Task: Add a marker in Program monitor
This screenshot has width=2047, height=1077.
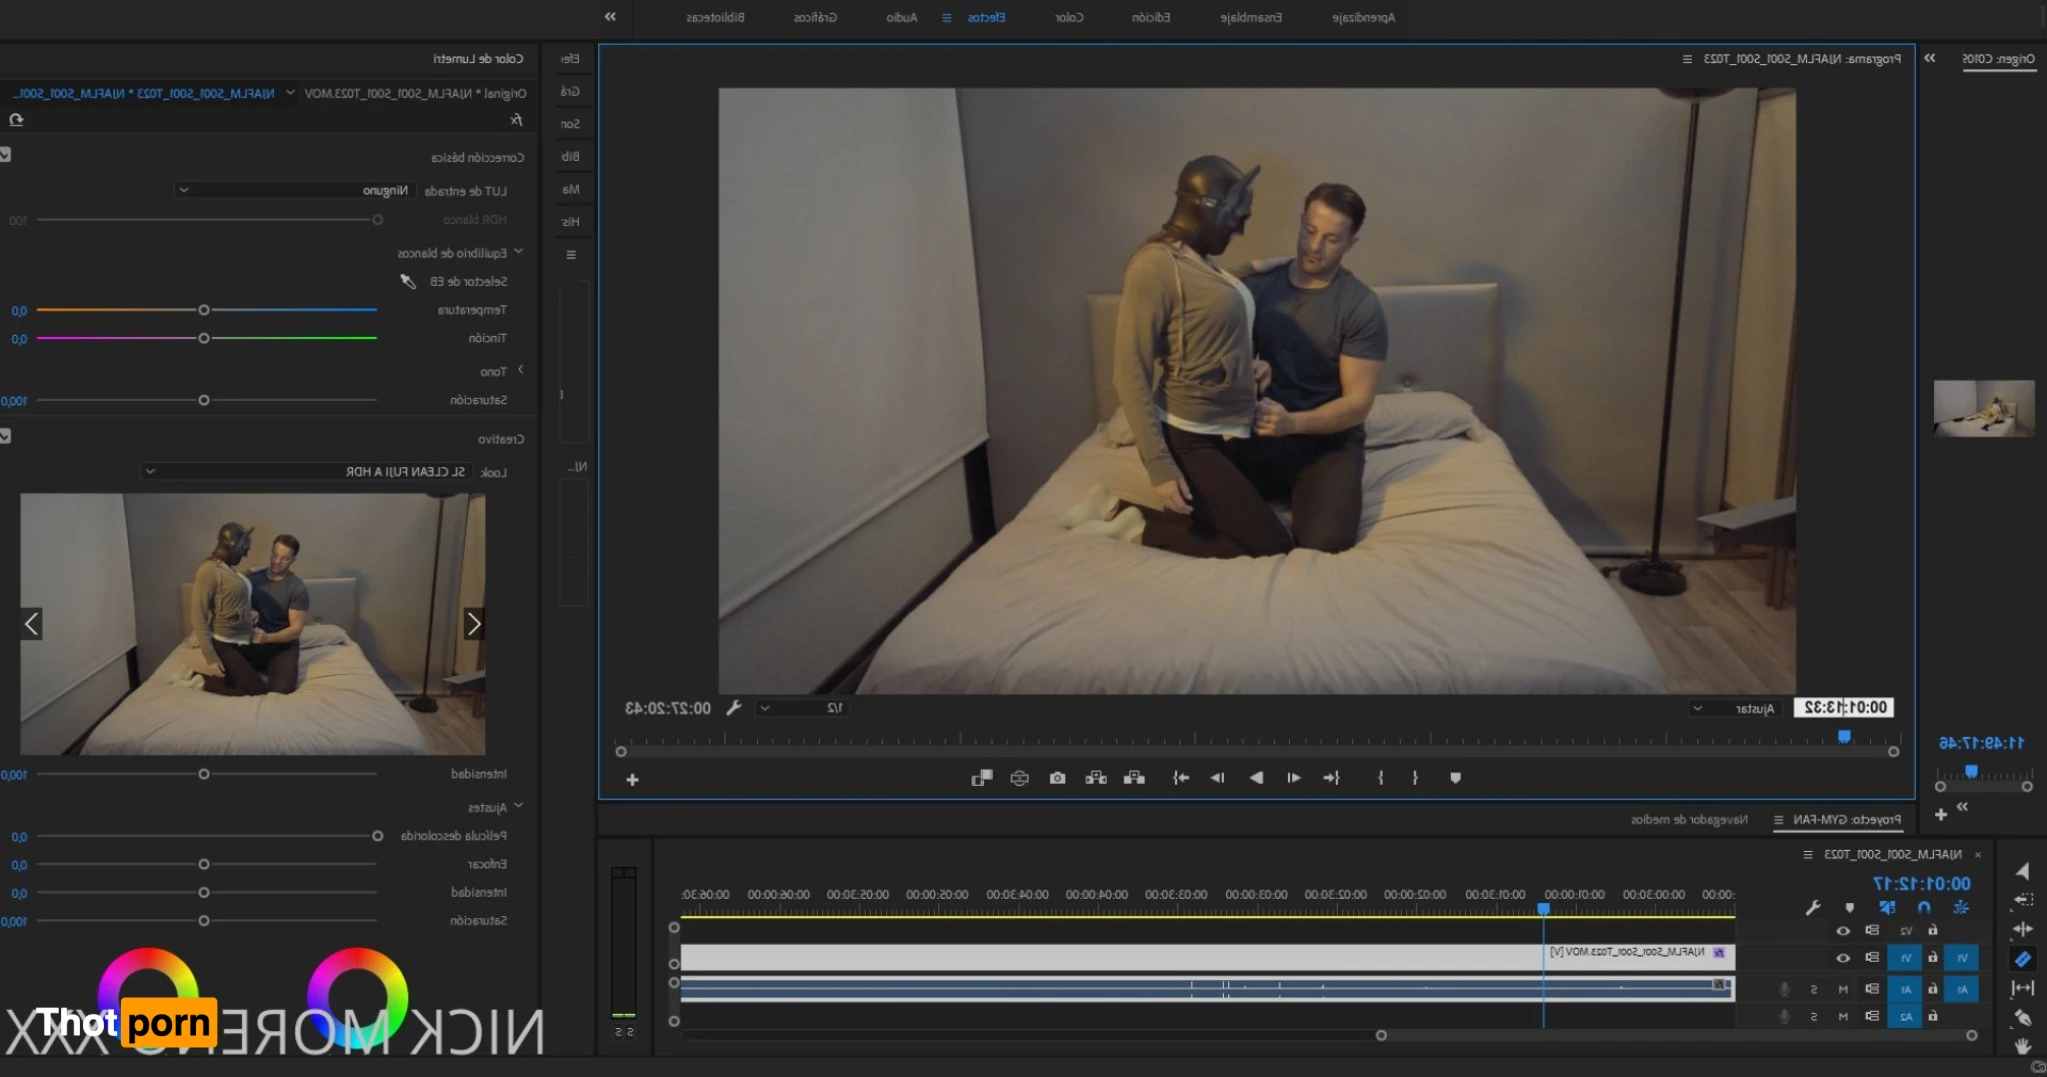Action: (x=1455, y=778)
